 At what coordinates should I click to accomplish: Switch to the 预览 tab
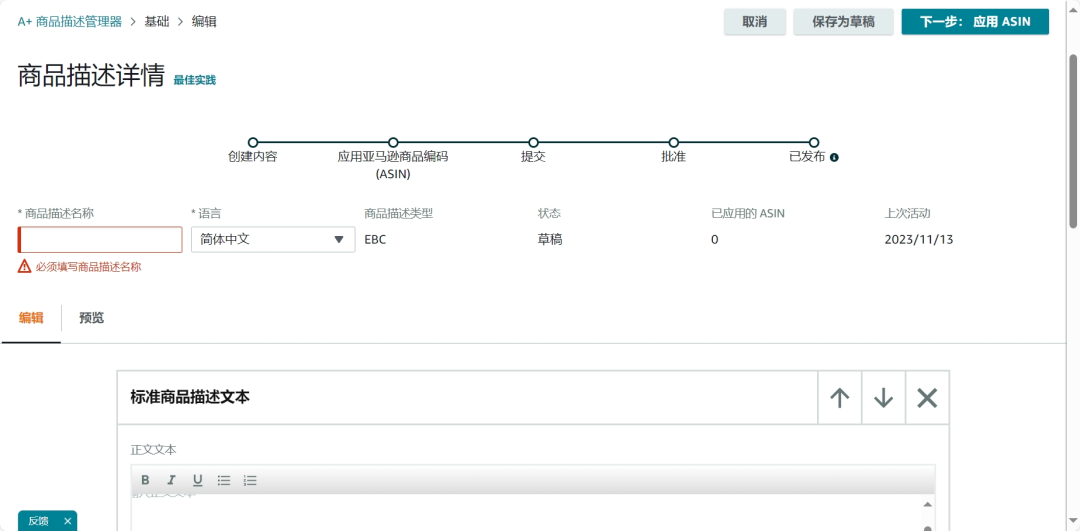(92, 318)
